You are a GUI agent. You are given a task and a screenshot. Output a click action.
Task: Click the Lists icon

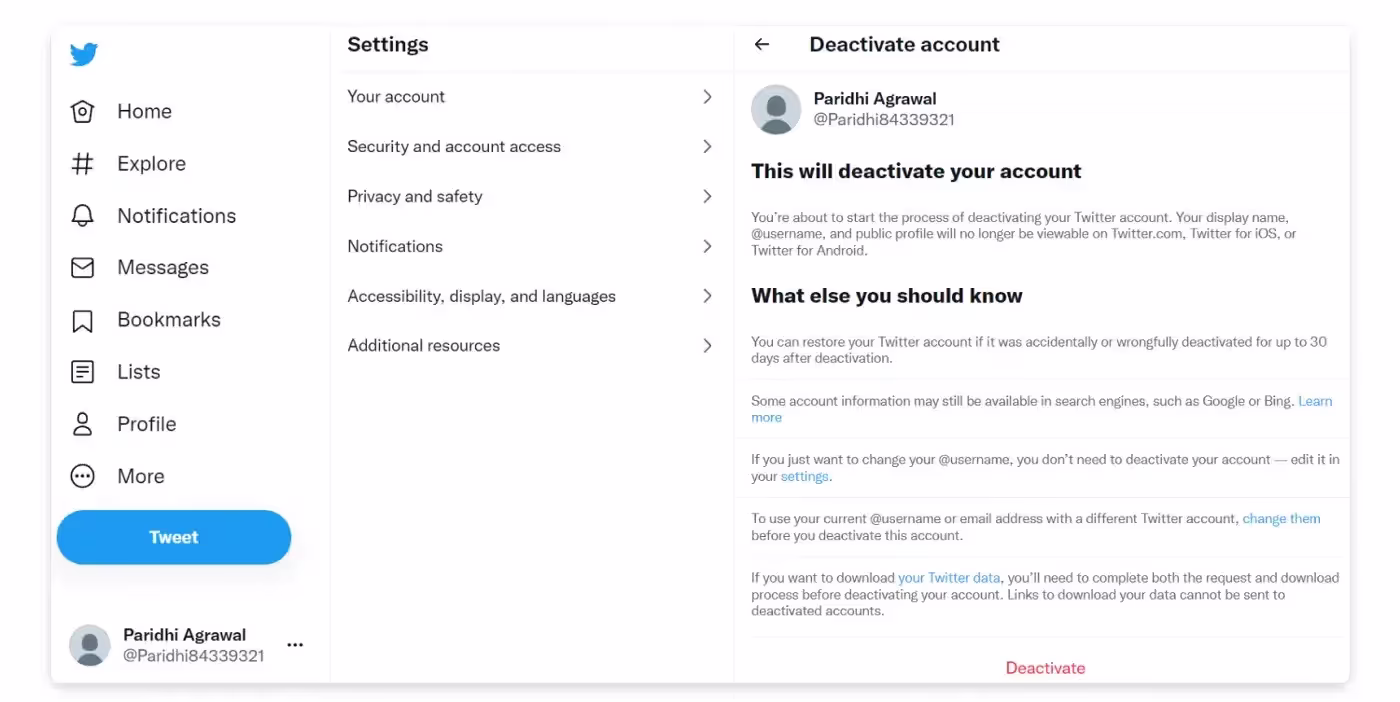[x=83, y=372]
